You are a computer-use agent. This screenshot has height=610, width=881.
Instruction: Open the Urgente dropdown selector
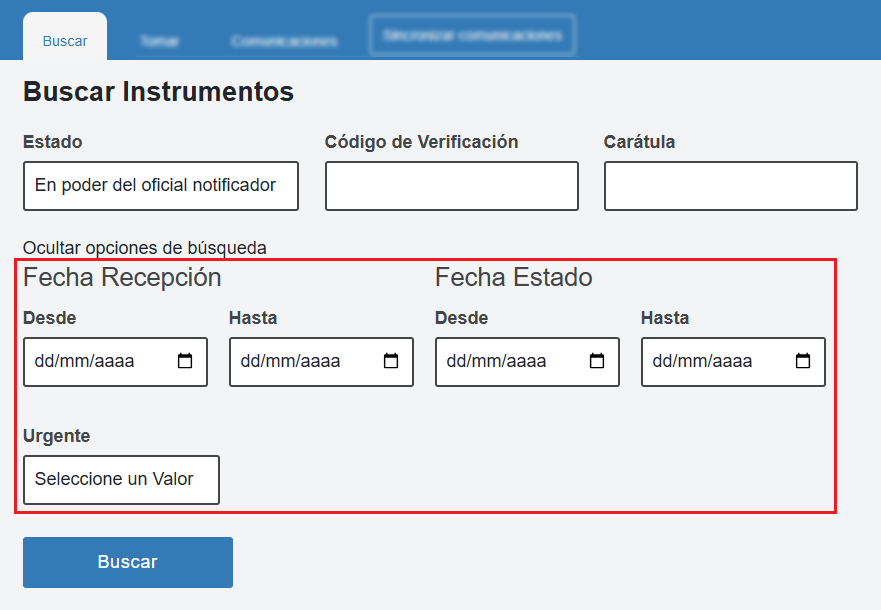pyautogui.click(x=121, y=480)
